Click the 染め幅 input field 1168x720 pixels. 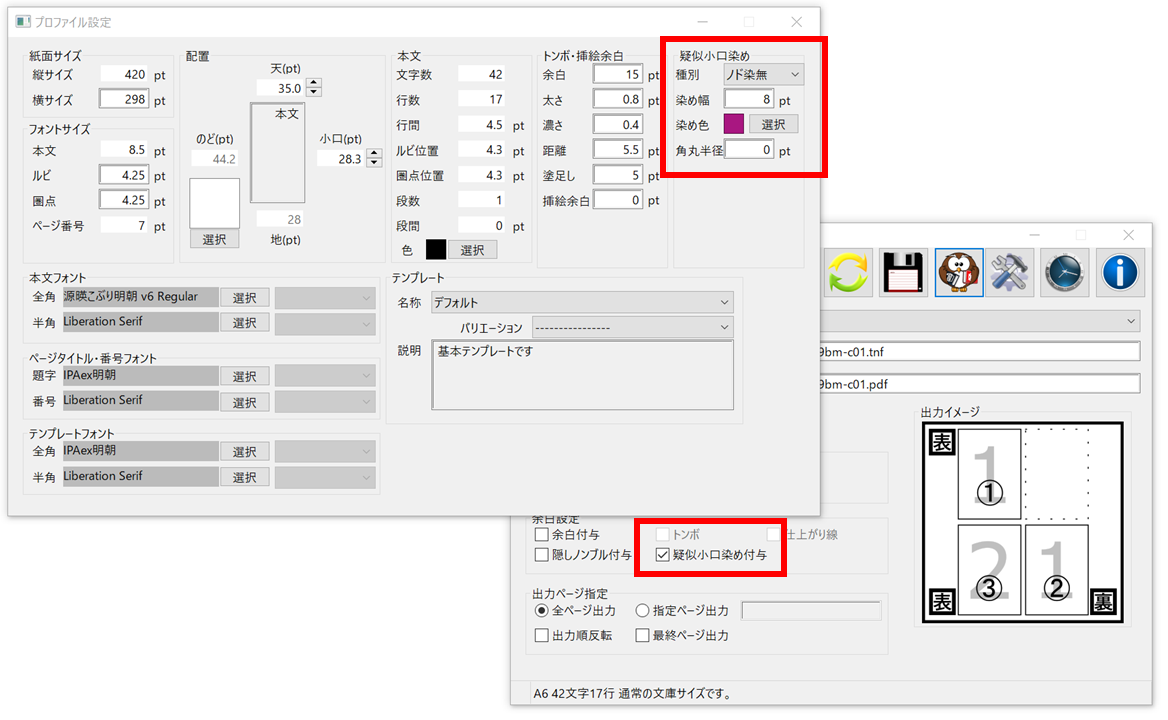tap(749, 99)
